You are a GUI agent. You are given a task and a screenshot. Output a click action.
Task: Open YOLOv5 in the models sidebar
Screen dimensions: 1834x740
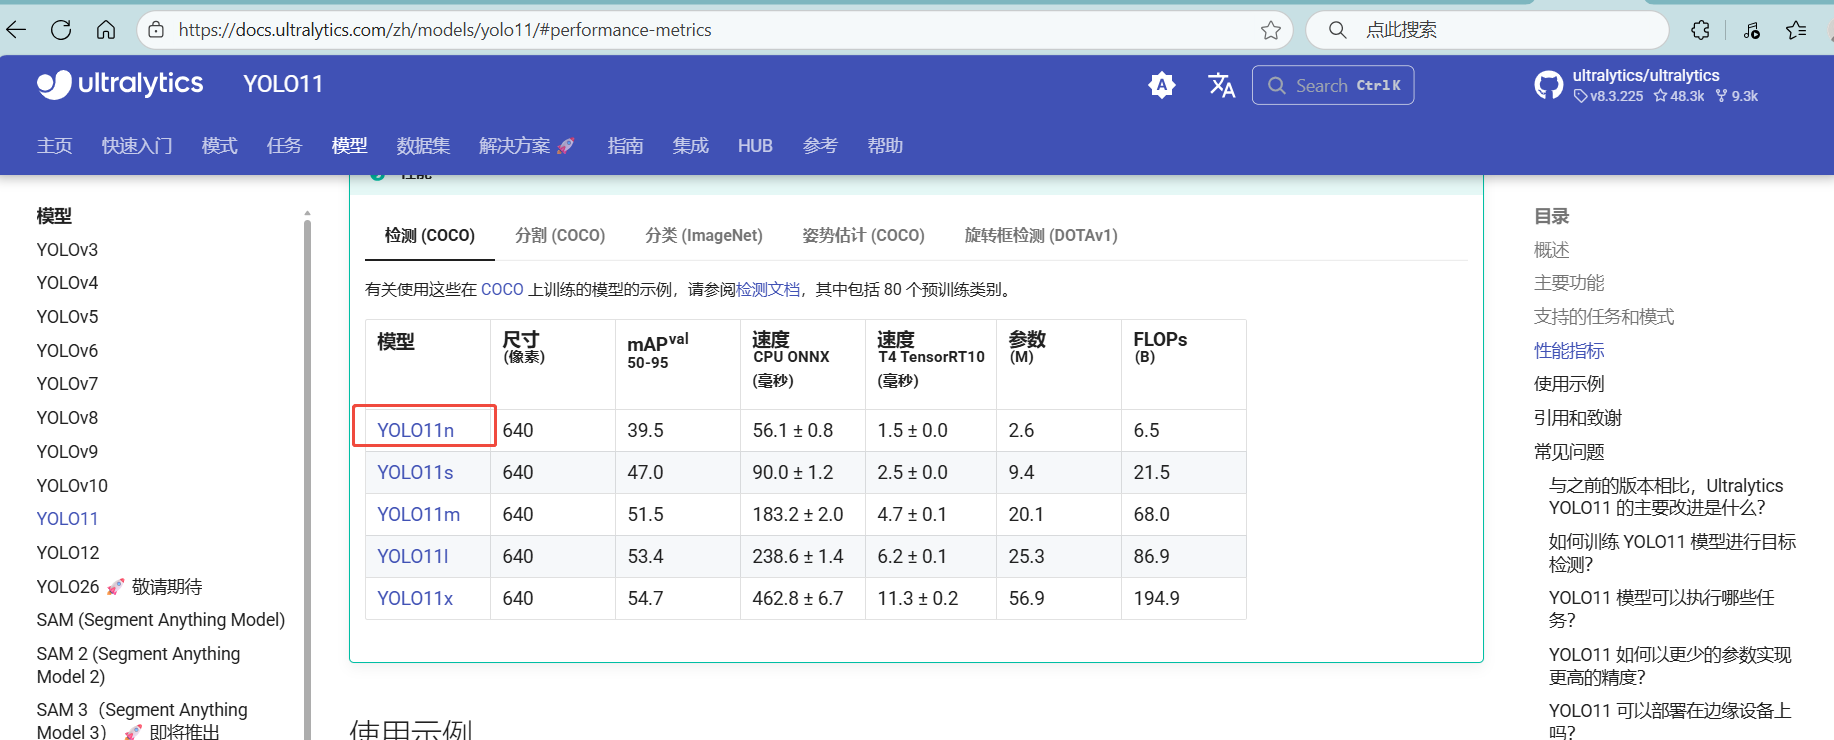point(67,317)
